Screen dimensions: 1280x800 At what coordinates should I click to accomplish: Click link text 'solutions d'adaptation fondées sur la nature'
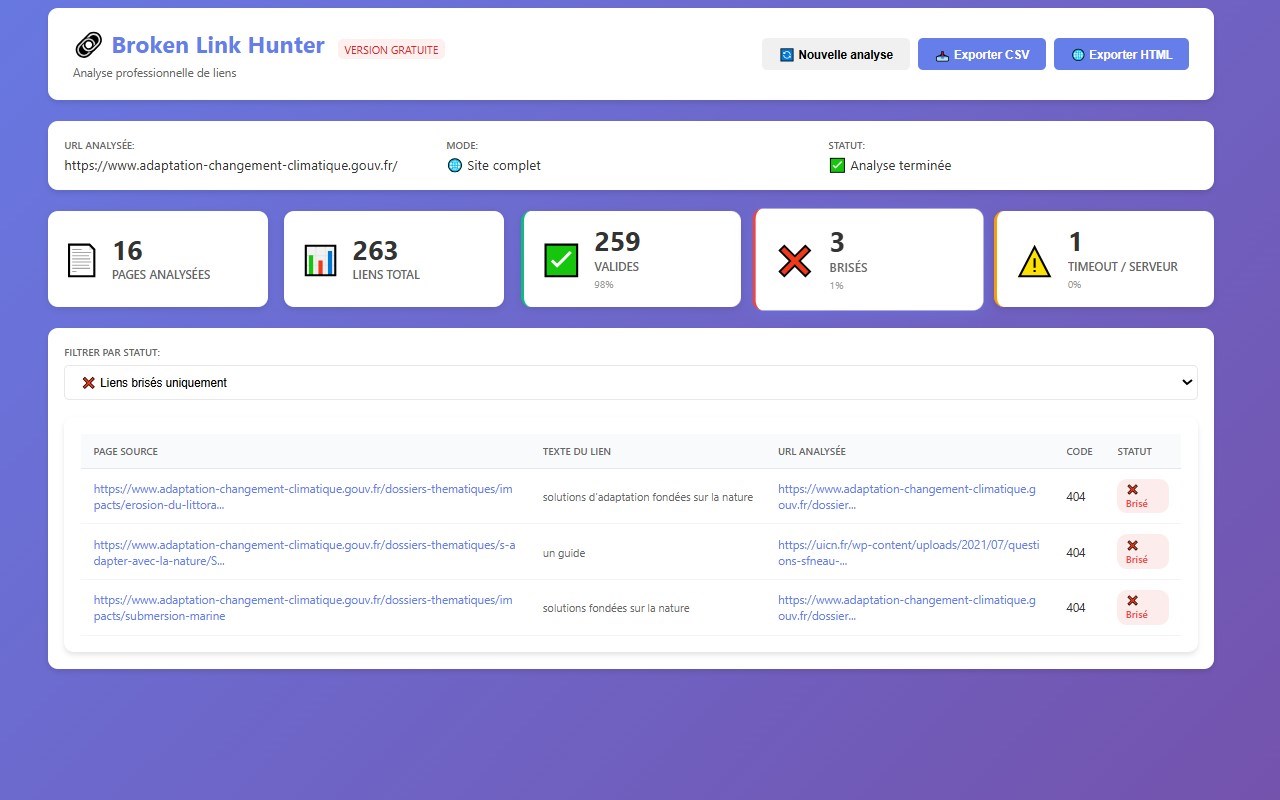[648, 497]
